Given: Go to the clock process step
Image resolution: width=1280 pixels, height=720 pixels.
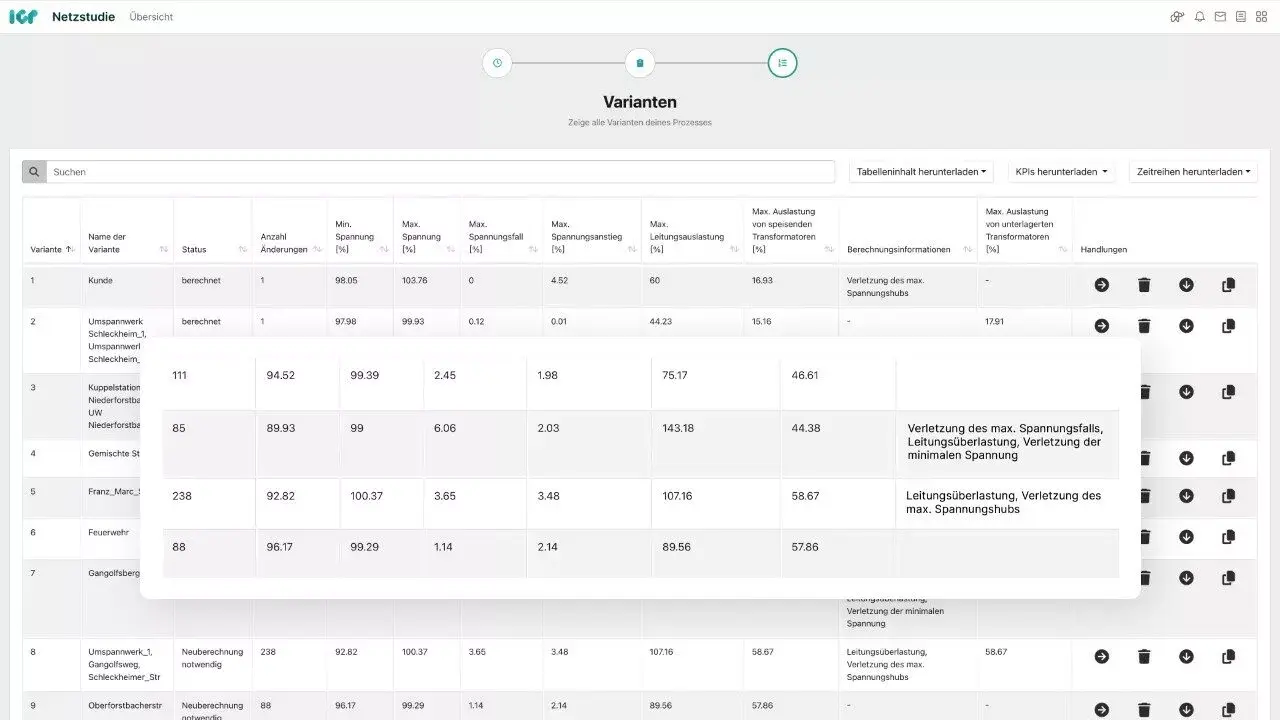Looking at the screenshot, I should [x=497, y=63].
